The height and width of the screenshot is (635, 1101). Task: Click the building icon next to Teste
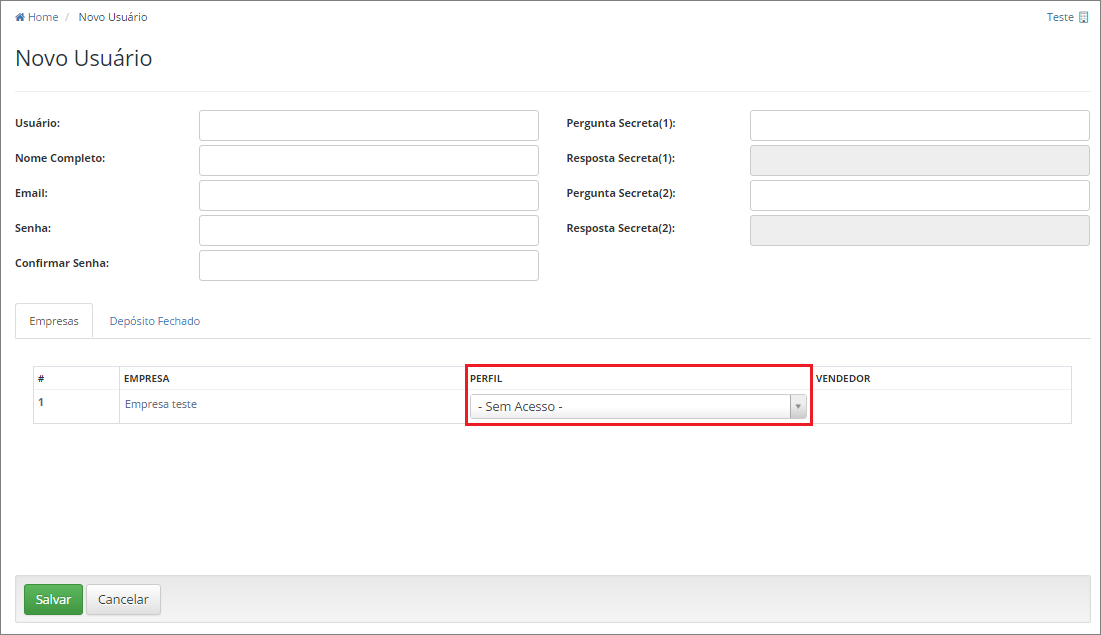(1083, 18)
